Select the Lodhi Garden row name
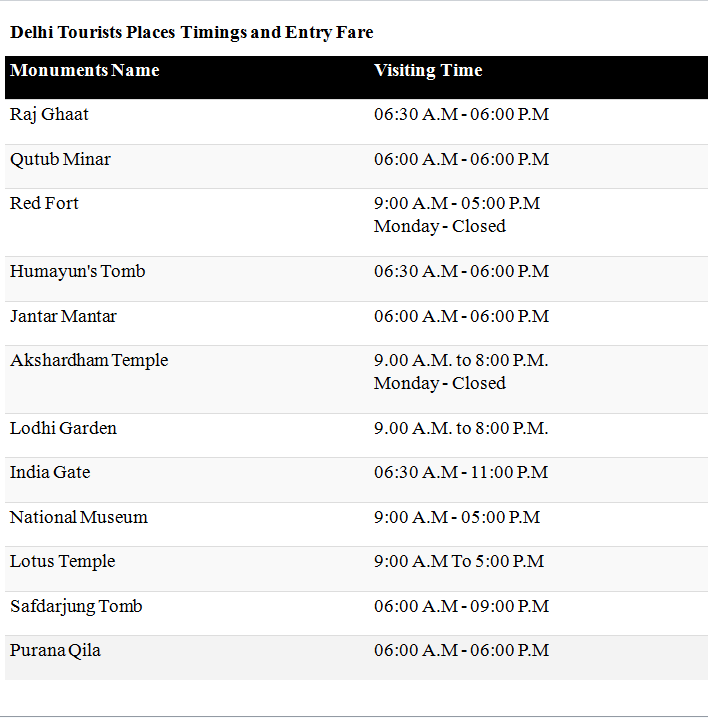The width and height of the screenshot is (708, 718). coord(63,429)
